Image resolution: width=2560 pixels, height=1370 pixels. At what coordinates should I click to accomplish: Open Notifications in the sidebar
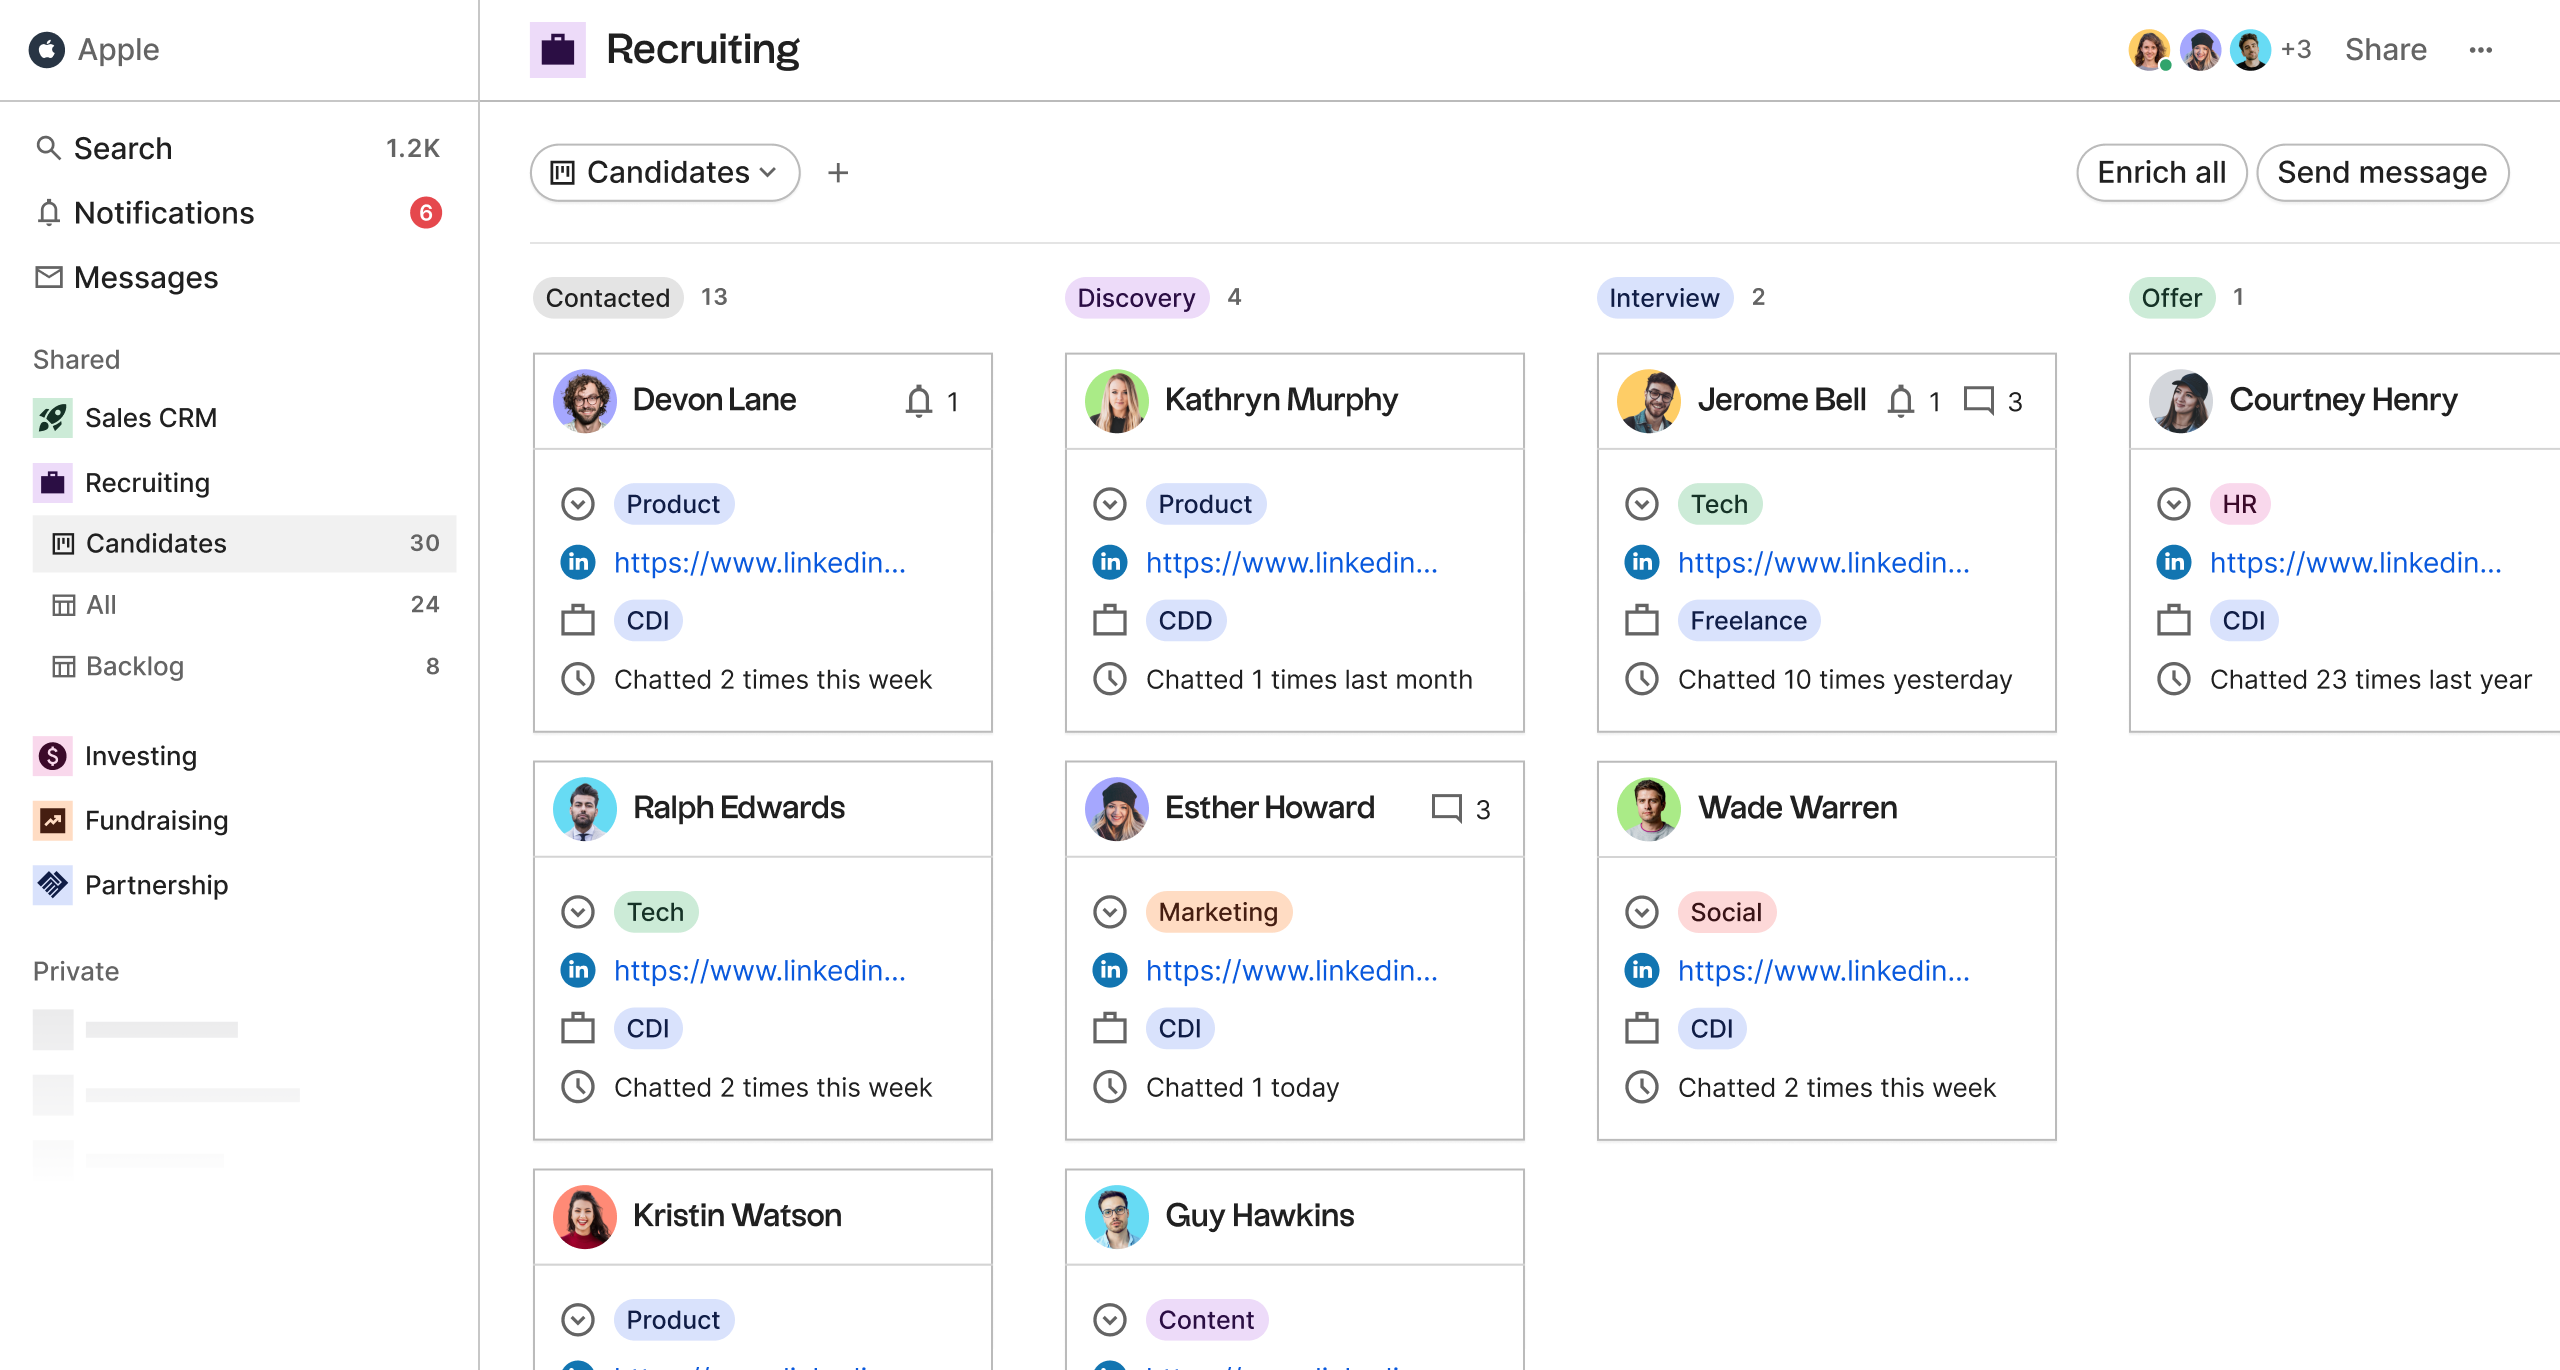pyautogui.click(x=164, y=213)
